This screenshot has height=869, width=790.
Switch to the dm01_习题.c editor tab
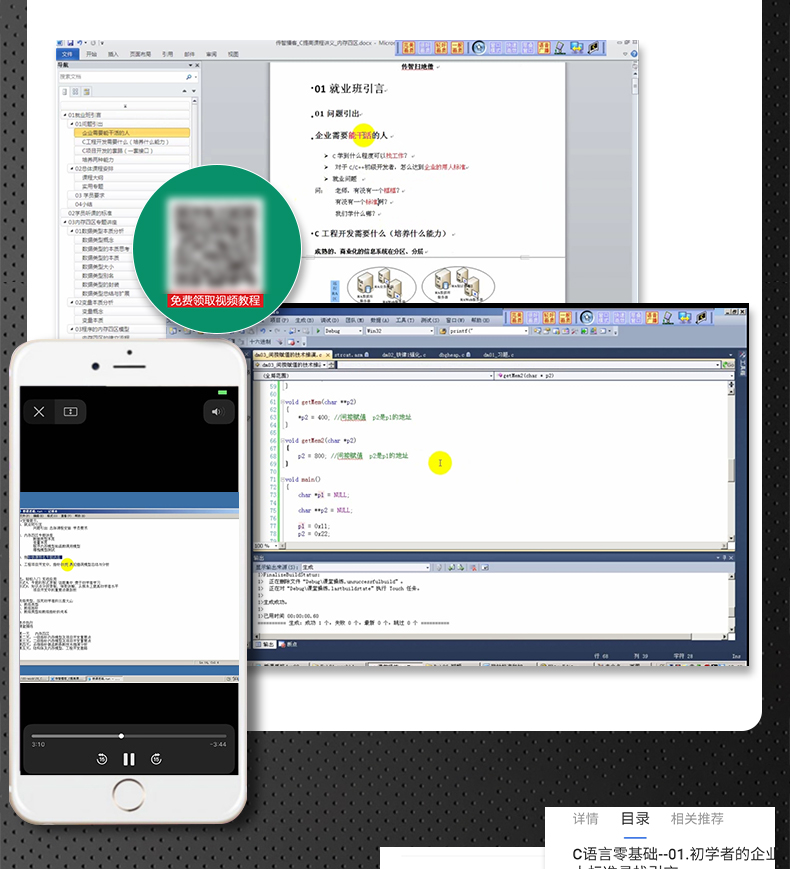499,355
